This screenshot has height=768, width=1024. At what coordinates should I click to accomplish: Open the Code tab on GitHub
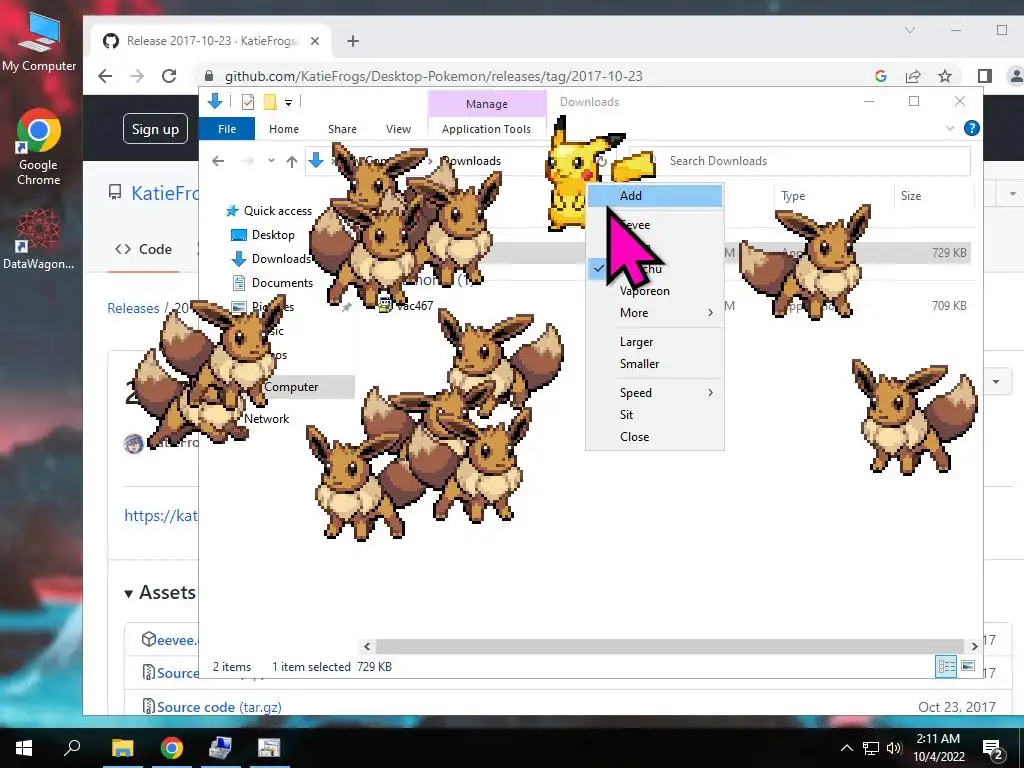pos(143,249)
